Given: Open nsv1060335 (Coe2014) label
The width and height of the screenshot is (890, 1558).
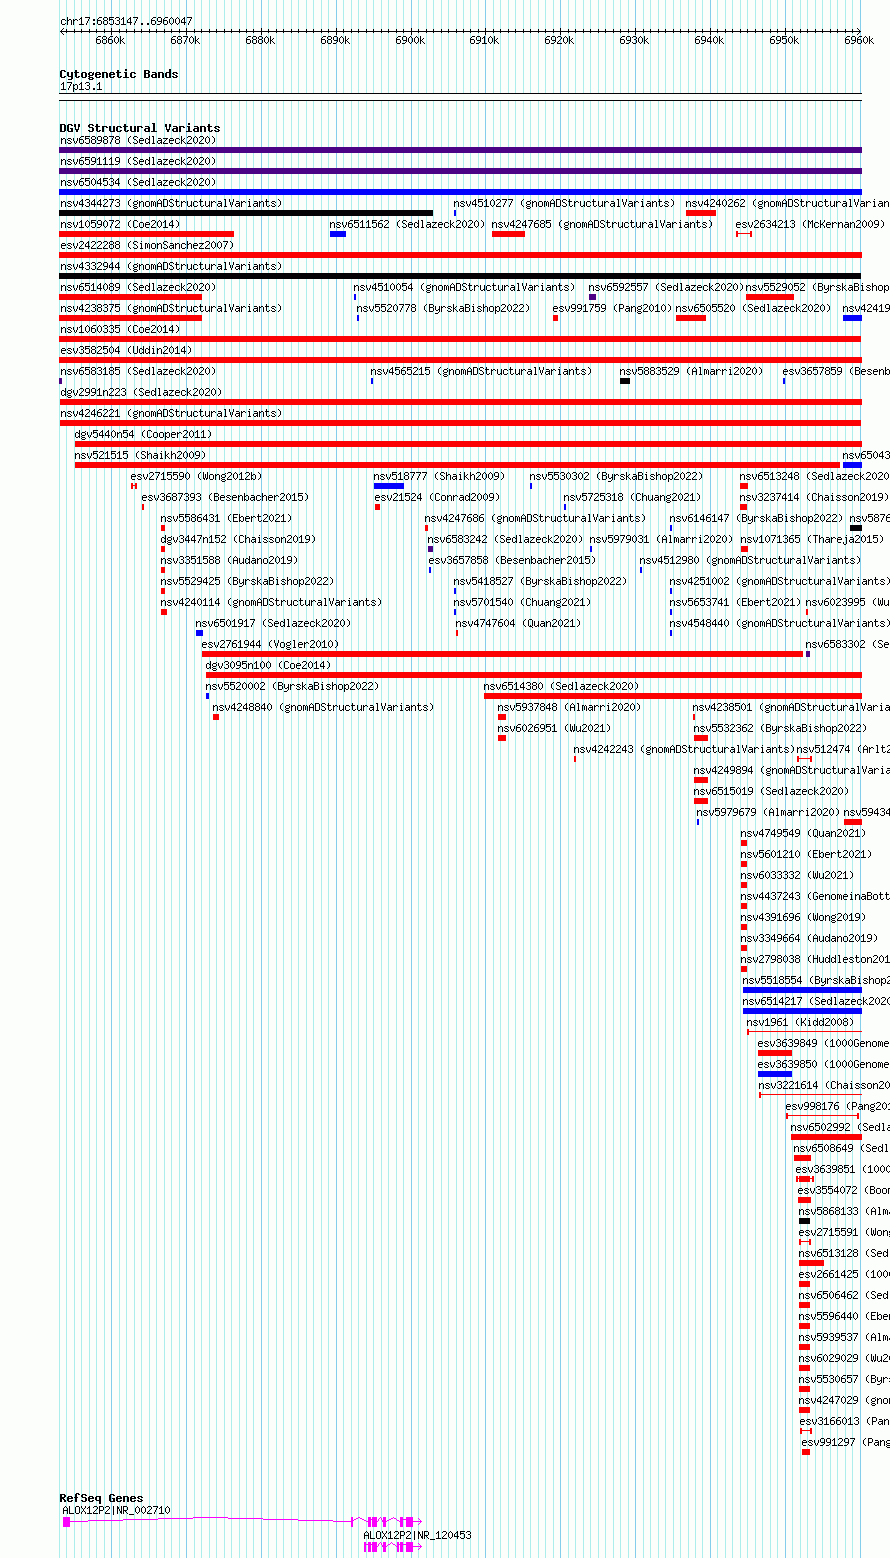Looking at the screenshot, I should tap(120, 329).
